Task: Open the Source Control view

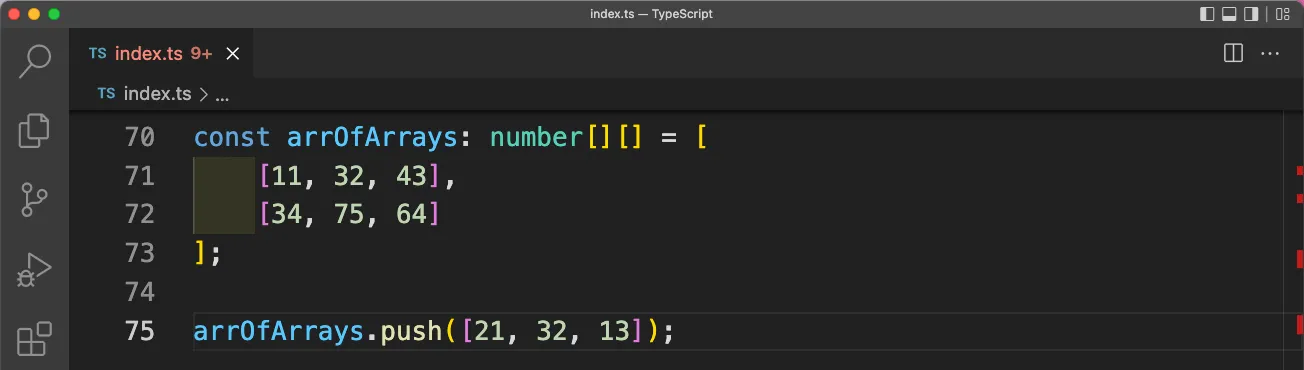Action: (34, 200)
